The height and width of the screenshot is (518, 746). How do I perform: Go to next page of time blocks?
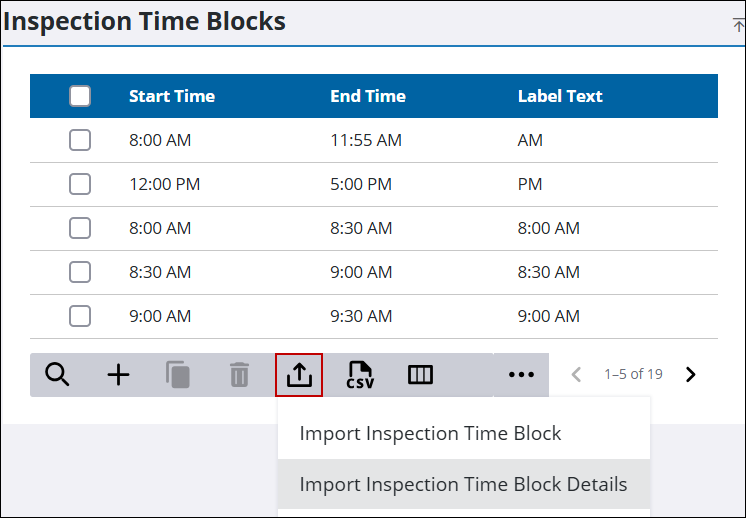[690, 375]
